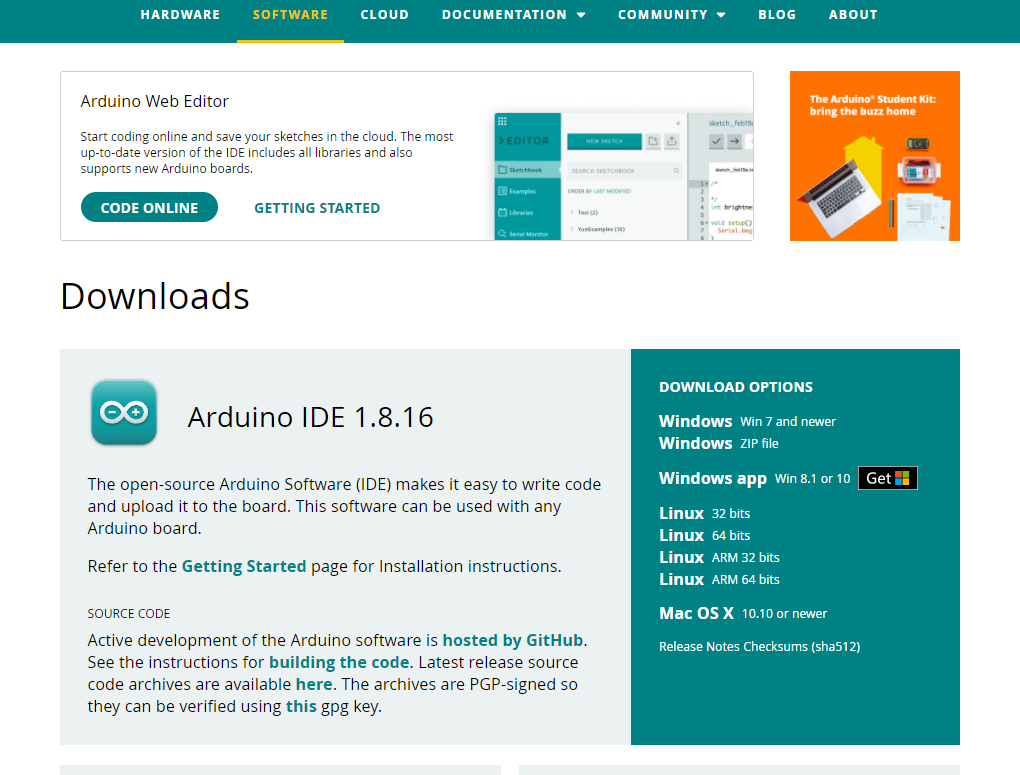Expand the Community dropdown menu
The height and width of the screenshot is (775, 1020).
(x=671, y=14)
